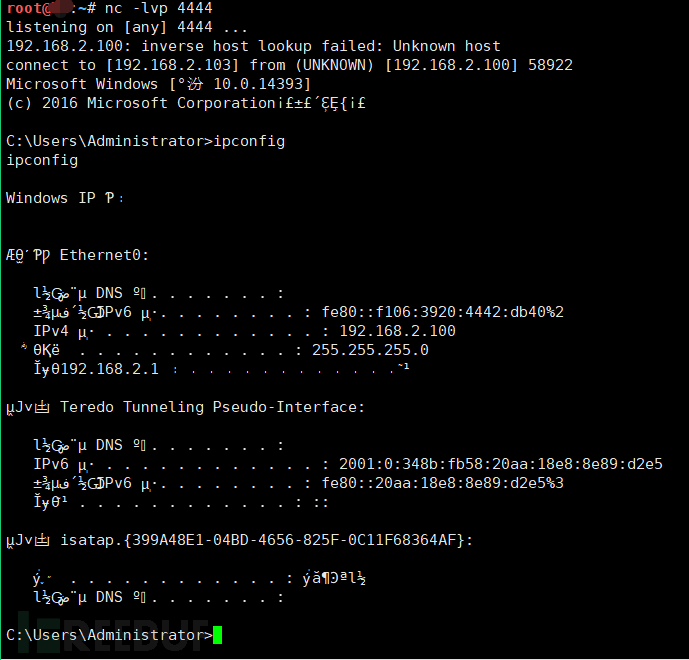The width and height of the screenshot is (689, 660).
Task: Click the inverse host lookup failed message
Action: click(x=254, y=46)
